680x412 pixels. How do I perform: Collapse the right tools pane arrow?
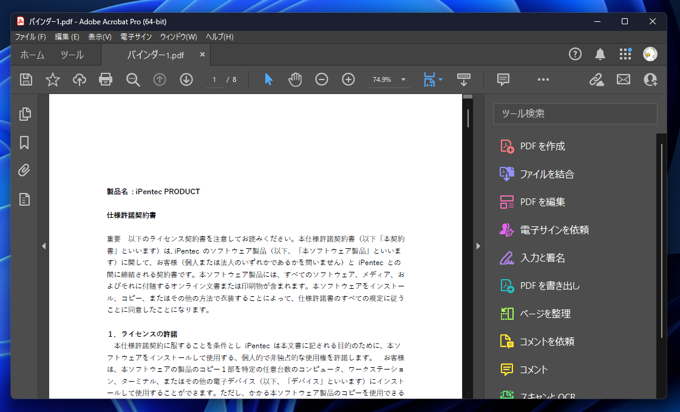478,246
